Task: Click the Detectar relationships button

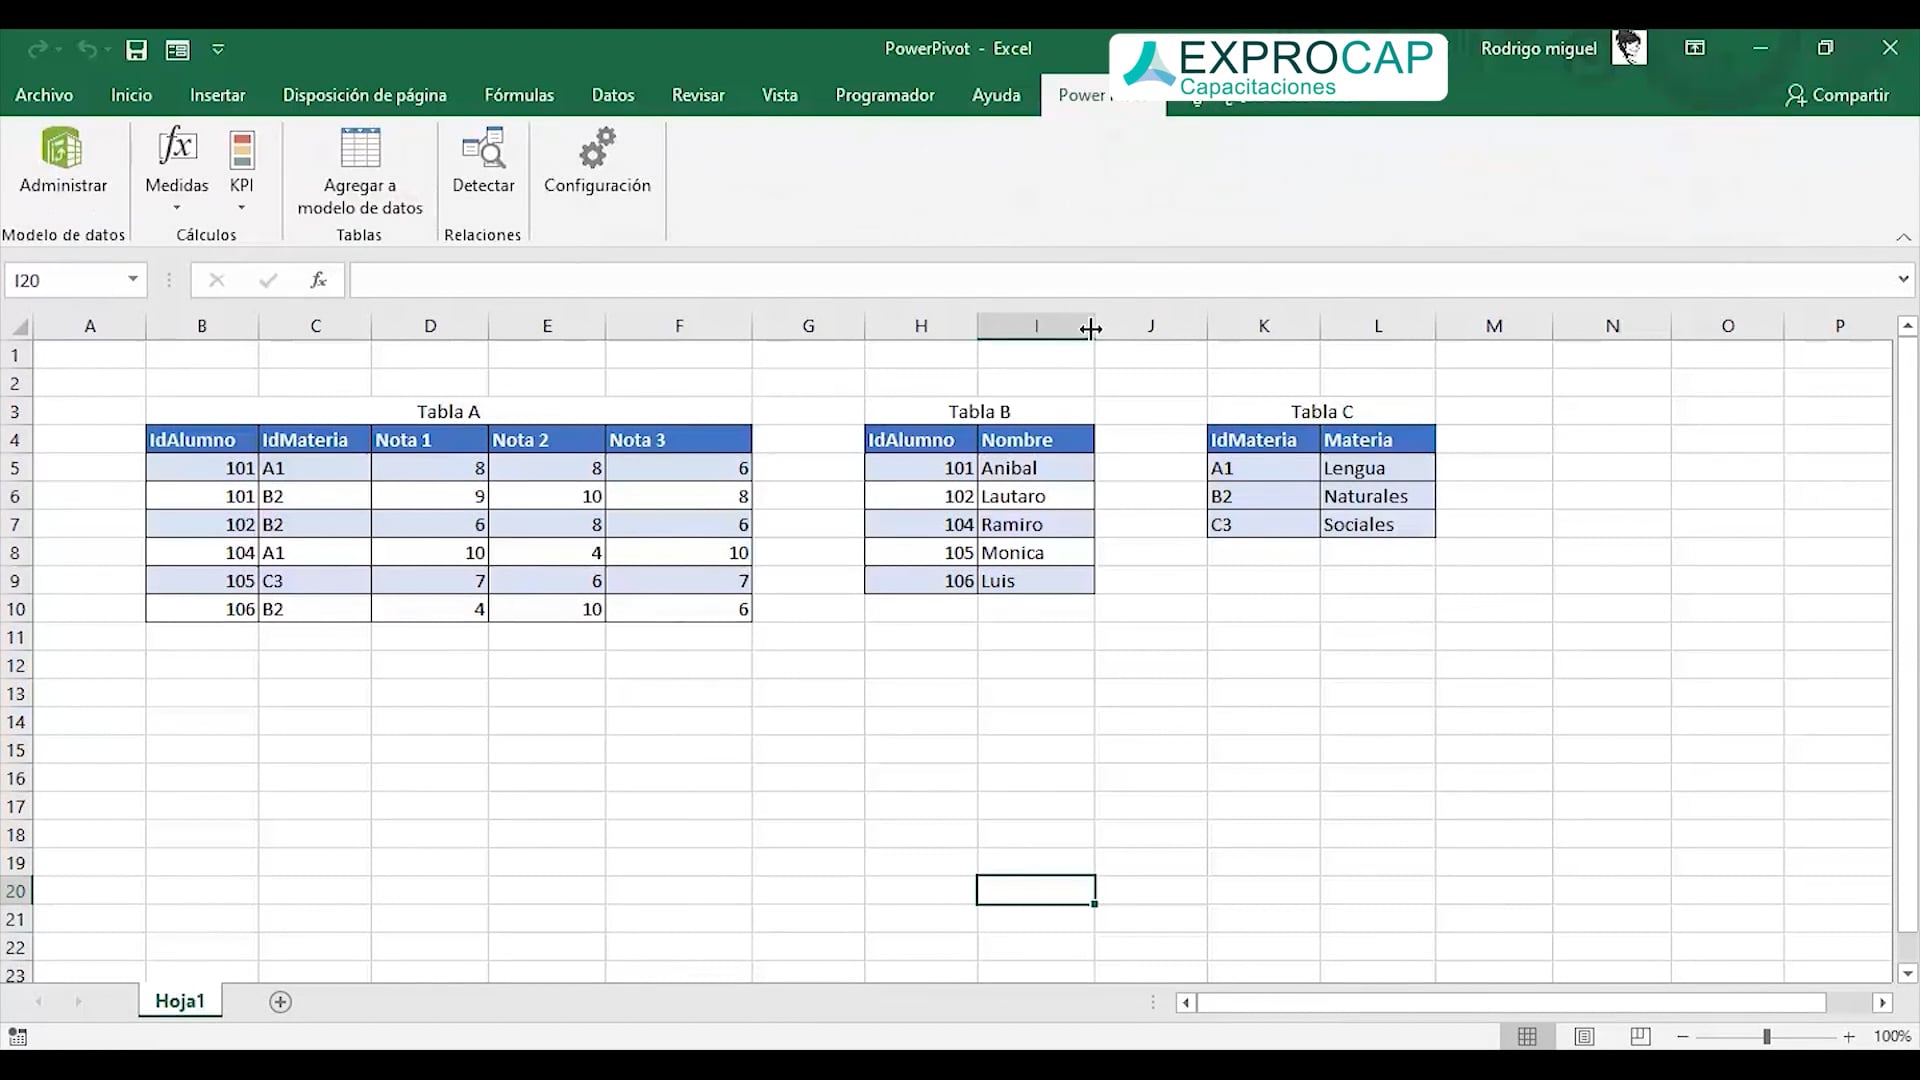Action: click(483, 162)
